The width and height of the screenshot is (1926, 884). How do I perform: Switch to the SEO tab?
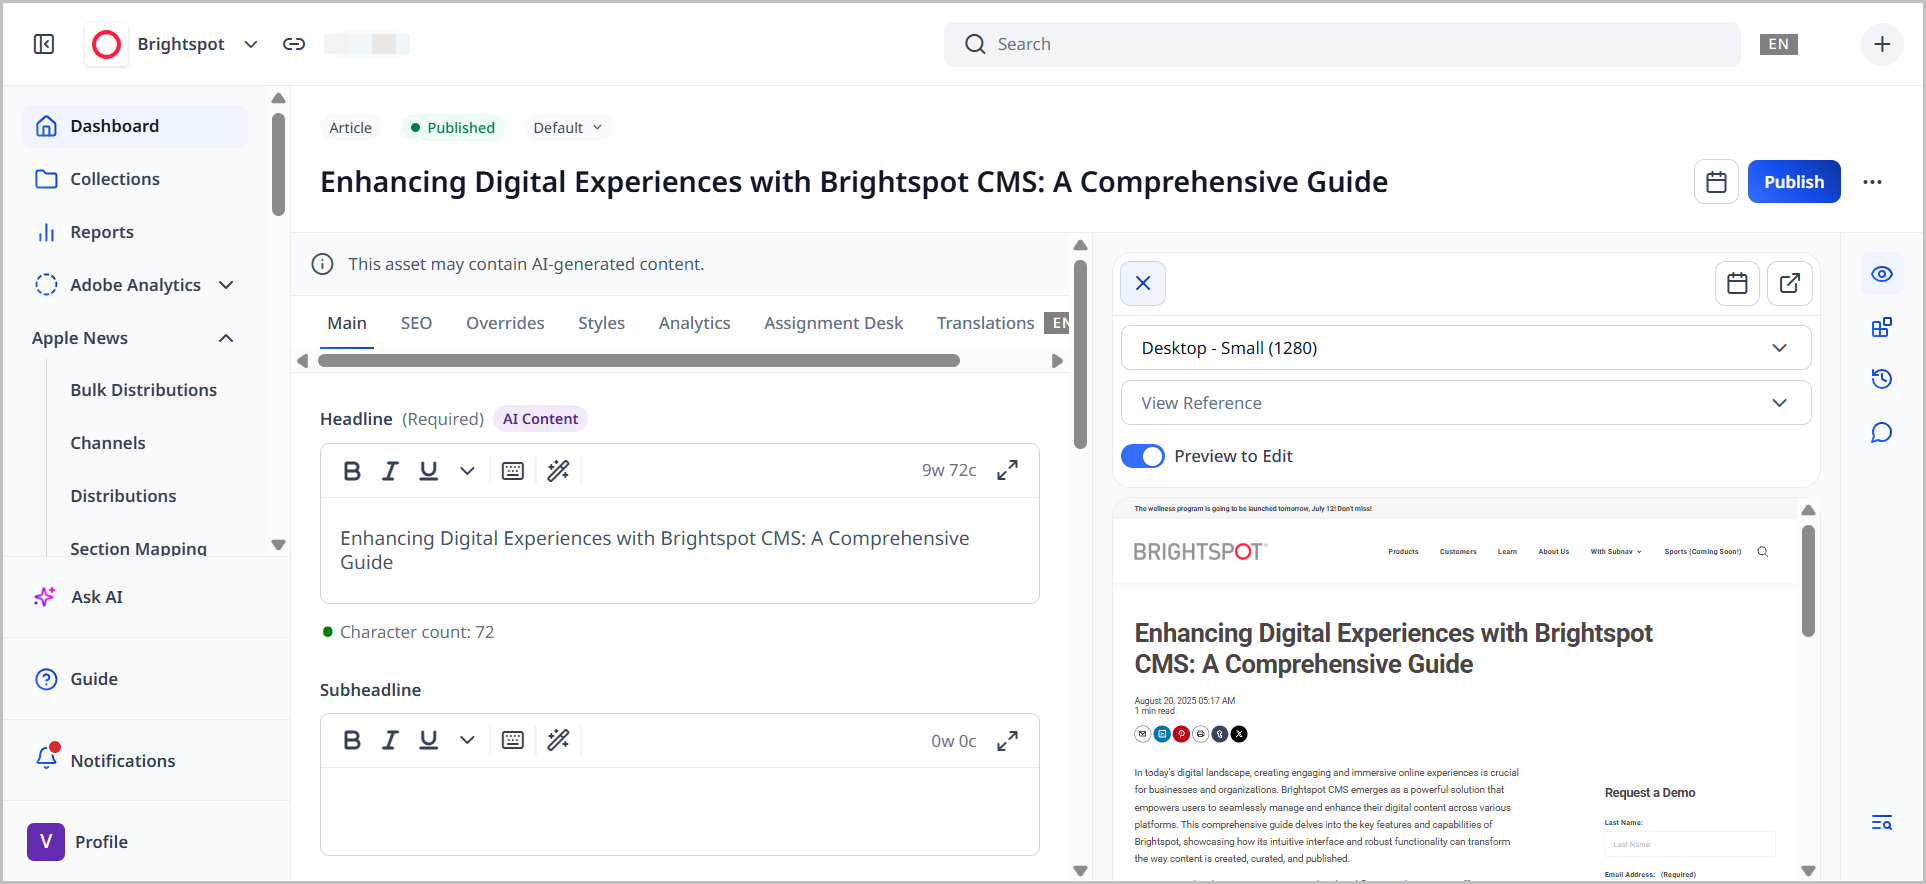coord(416,323)
